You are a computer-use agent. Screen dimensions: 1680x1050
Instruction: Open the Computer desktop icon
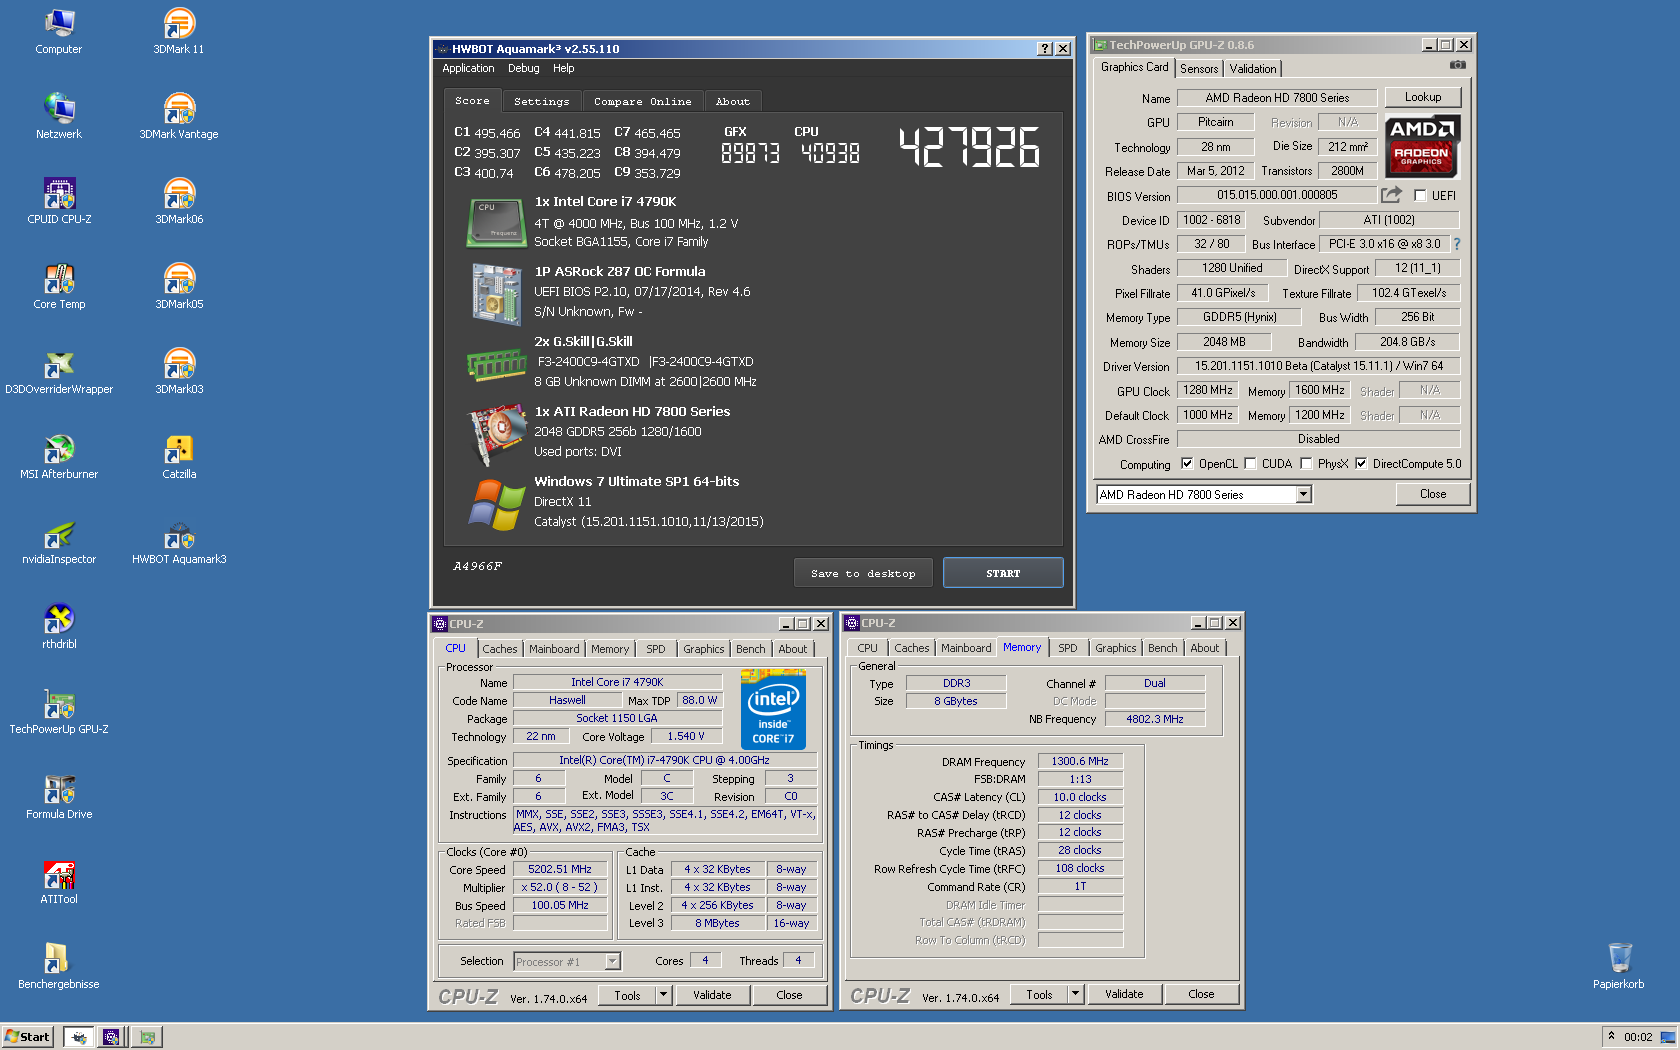coord(59,31)
